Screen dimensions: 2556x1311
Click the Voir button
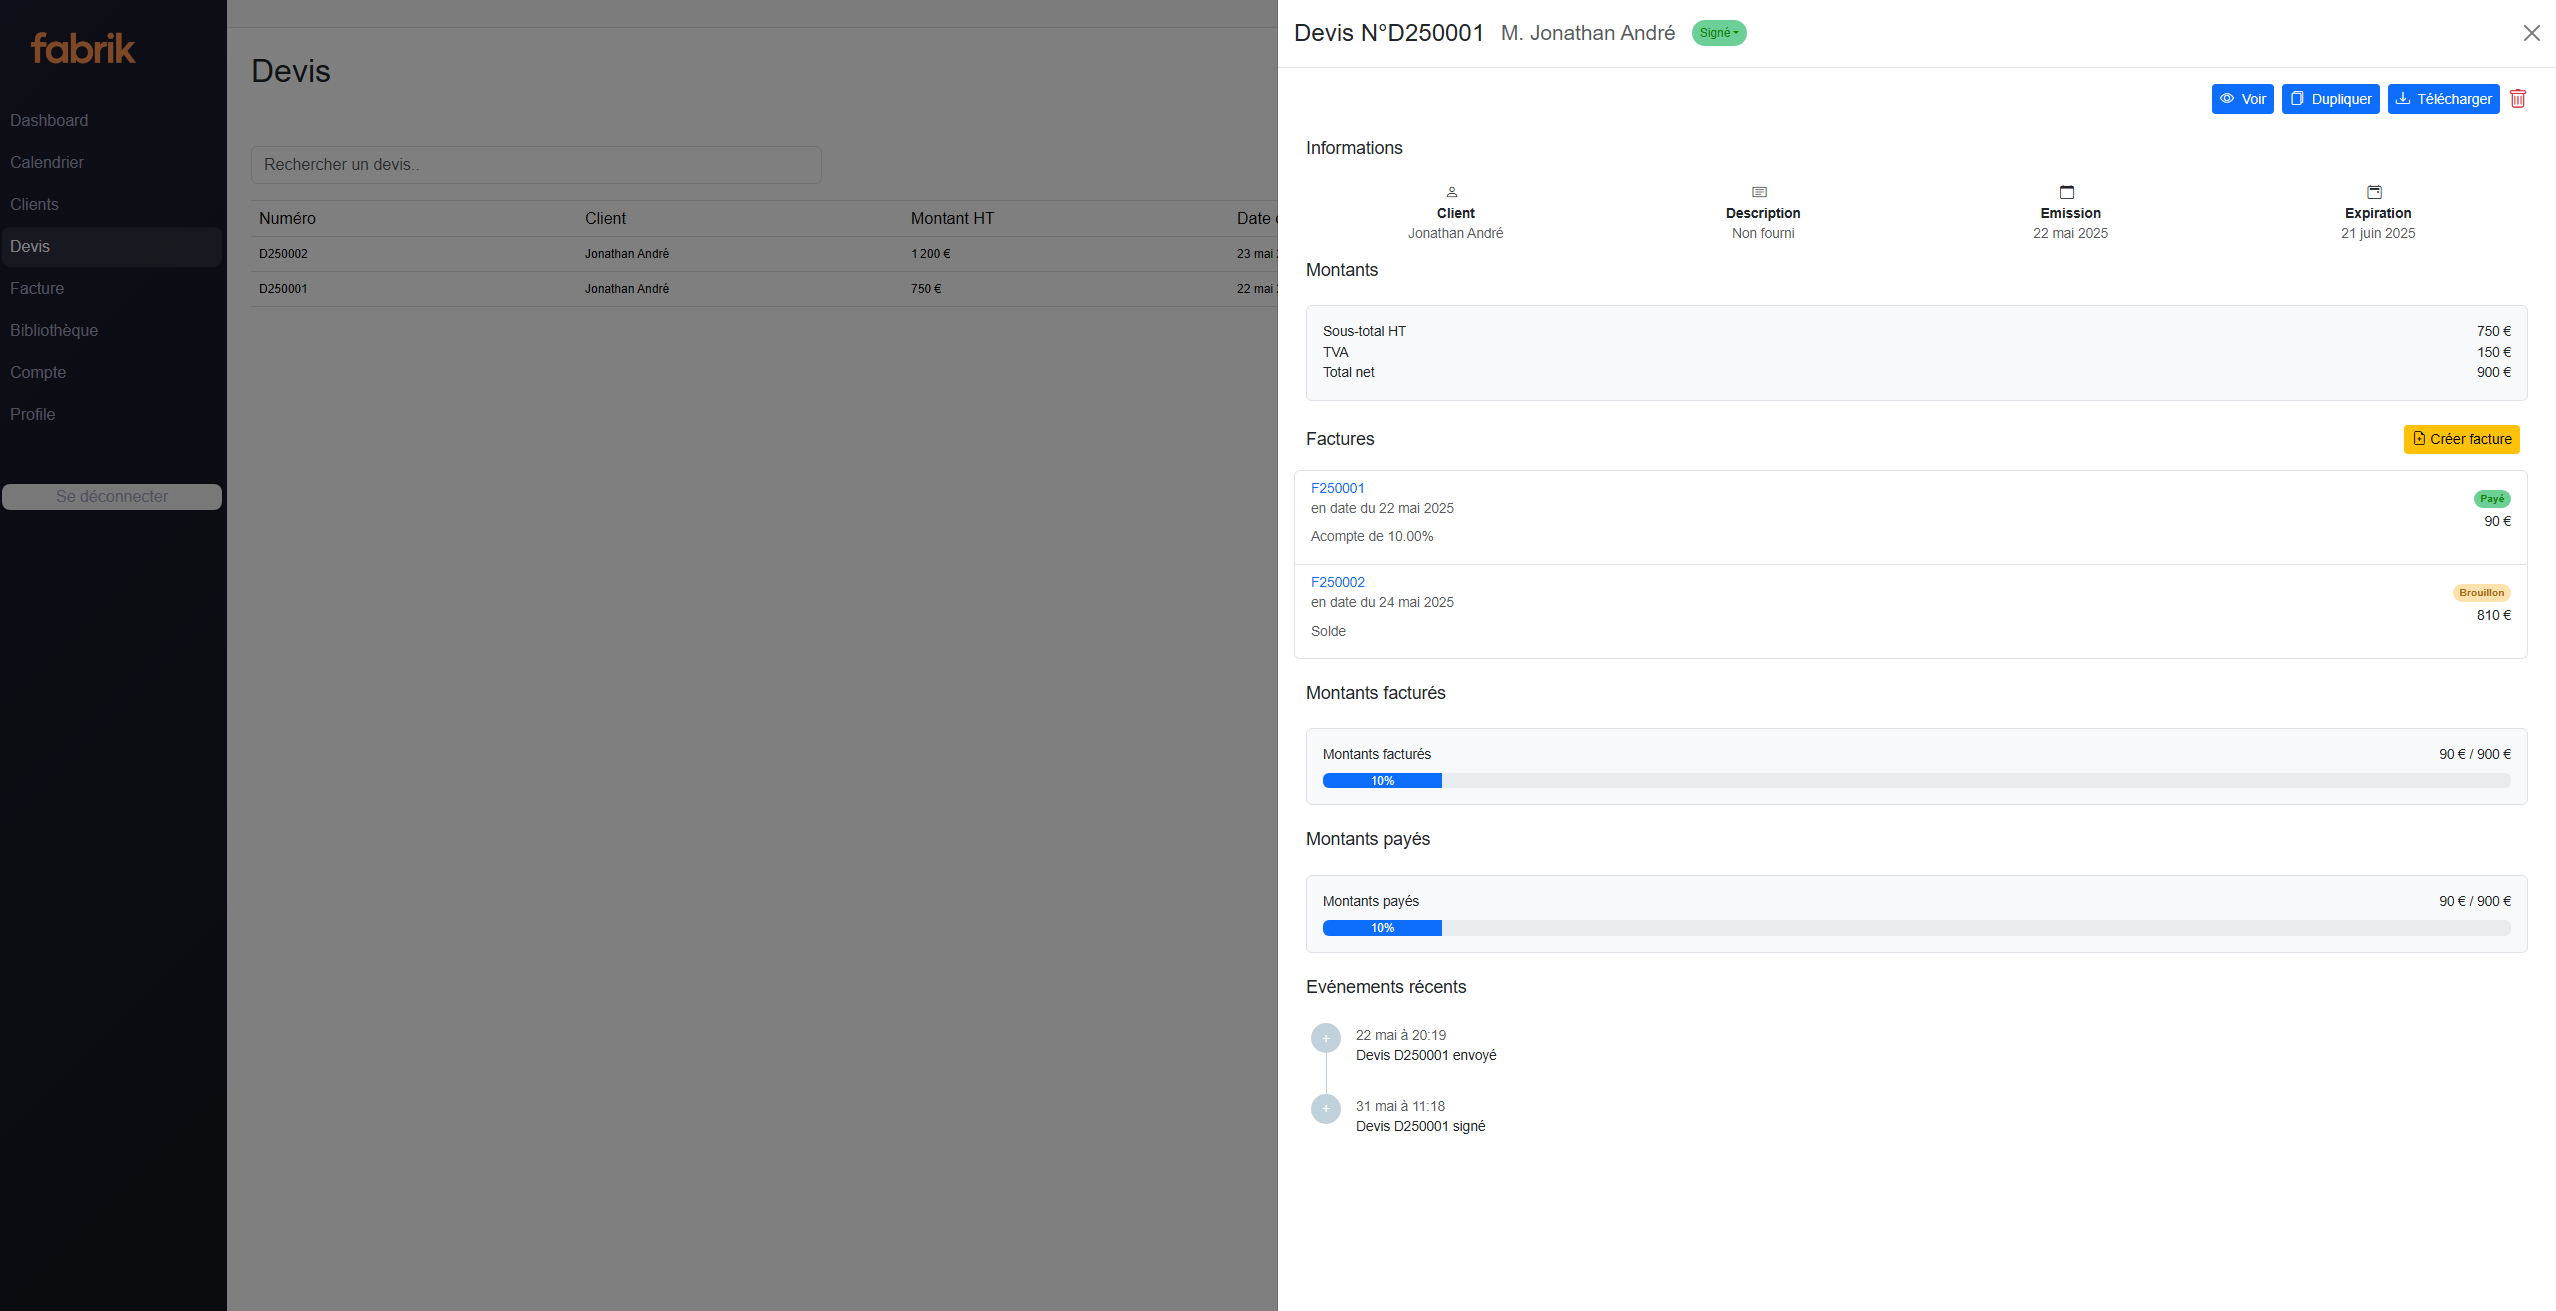pos(2242,99)
